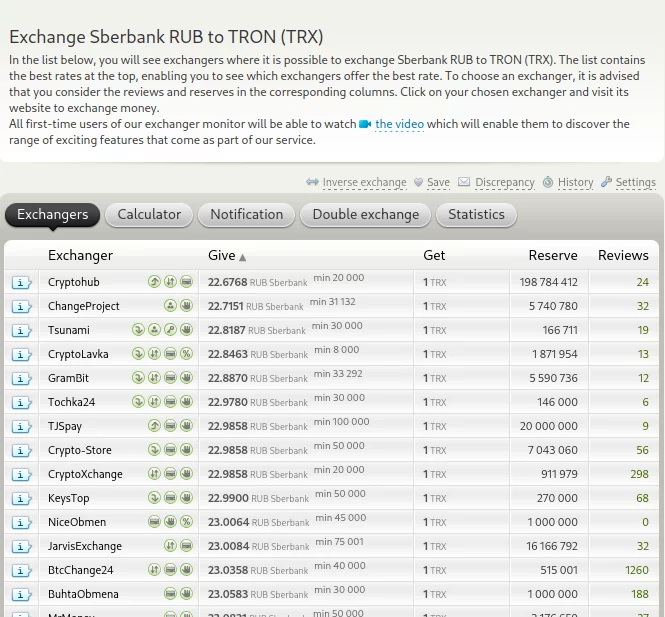Viewport: 665px width, 617px height.
Task: Click the Save link with heart
Action: point(437,183)
